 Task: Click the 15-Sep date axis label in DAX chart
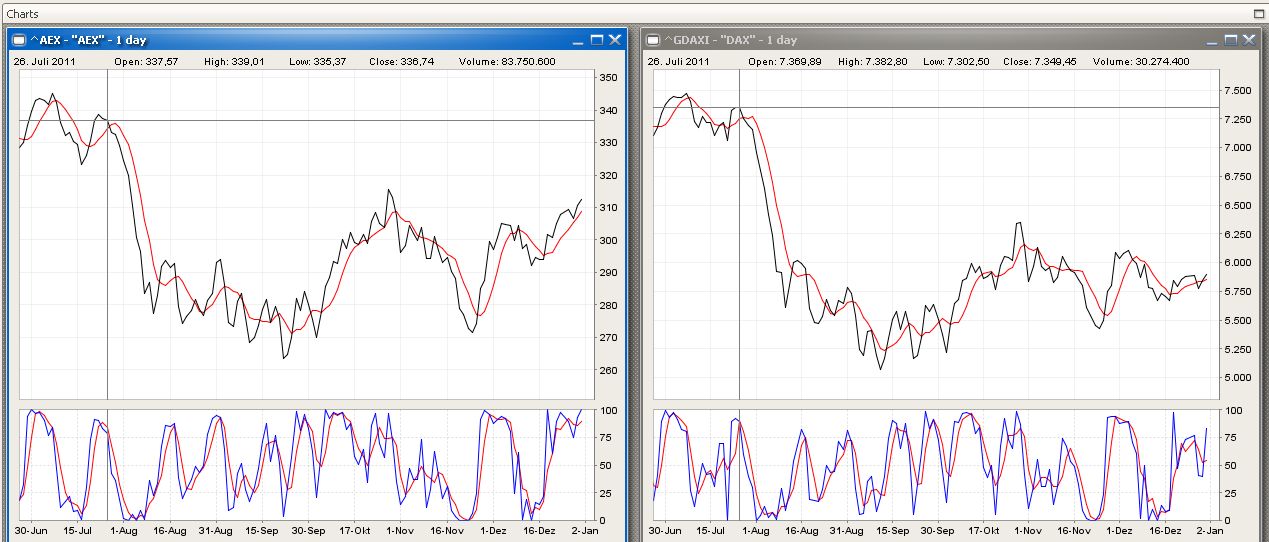click(894, 531)
